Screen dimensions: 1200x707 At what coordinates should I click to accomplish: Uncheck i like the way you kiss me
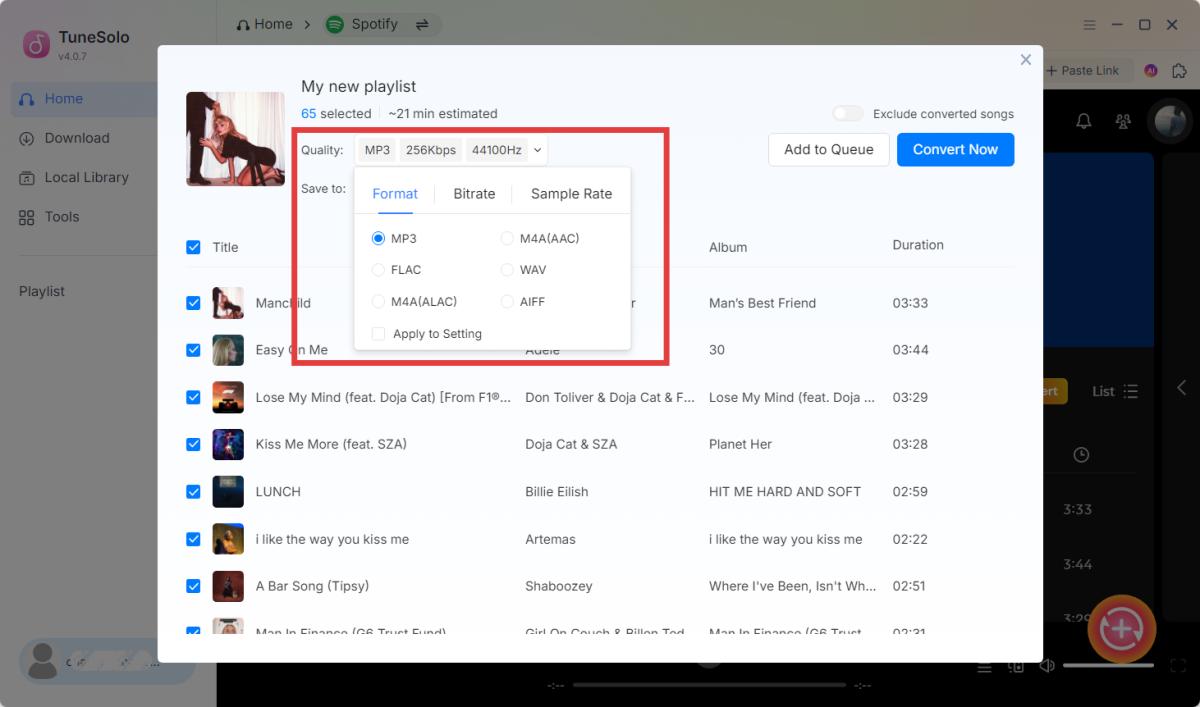(x=193, y=539)
